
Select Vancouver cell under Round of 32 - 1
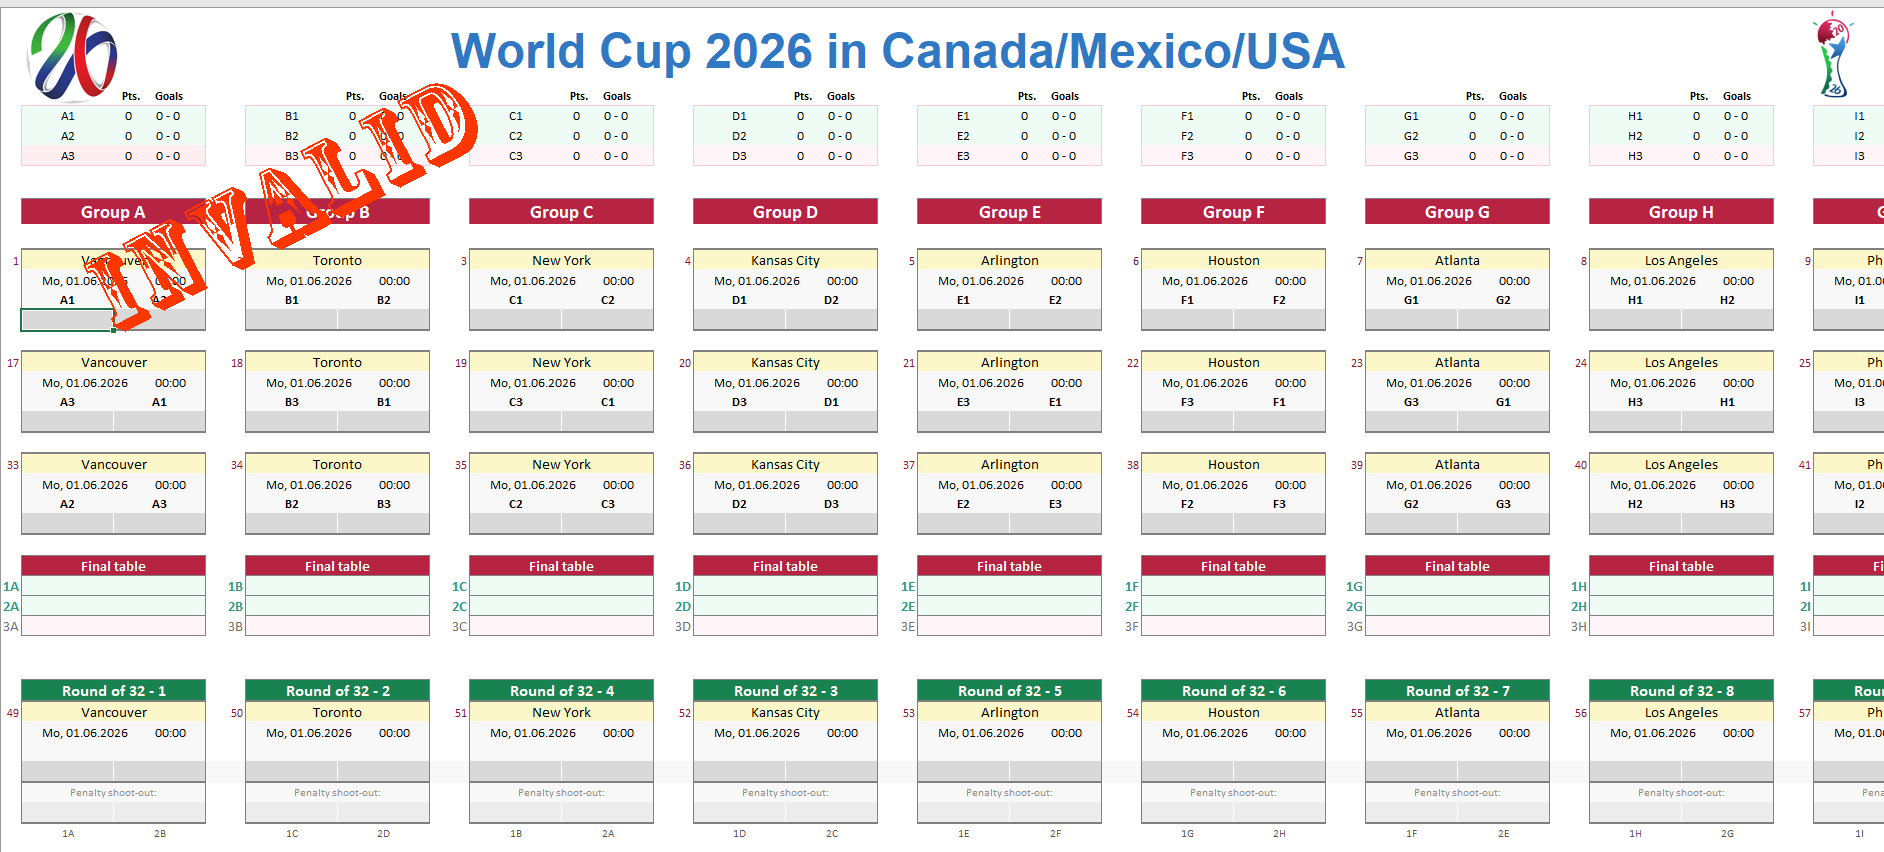click(113, 713)
